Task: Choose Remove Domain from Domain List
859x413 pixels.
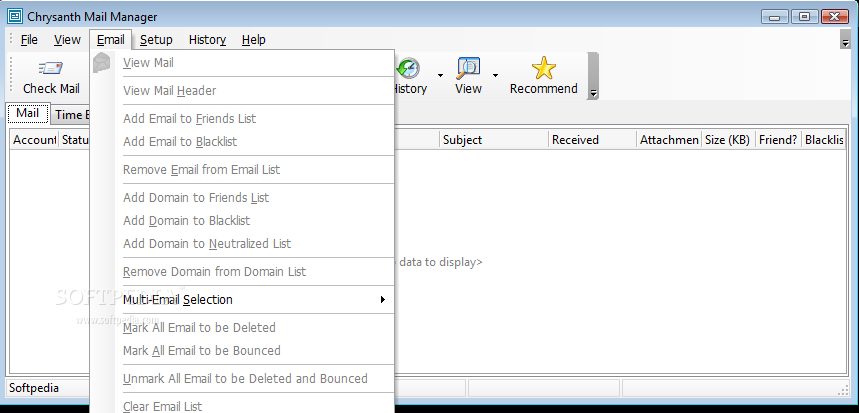Action: 242,272
